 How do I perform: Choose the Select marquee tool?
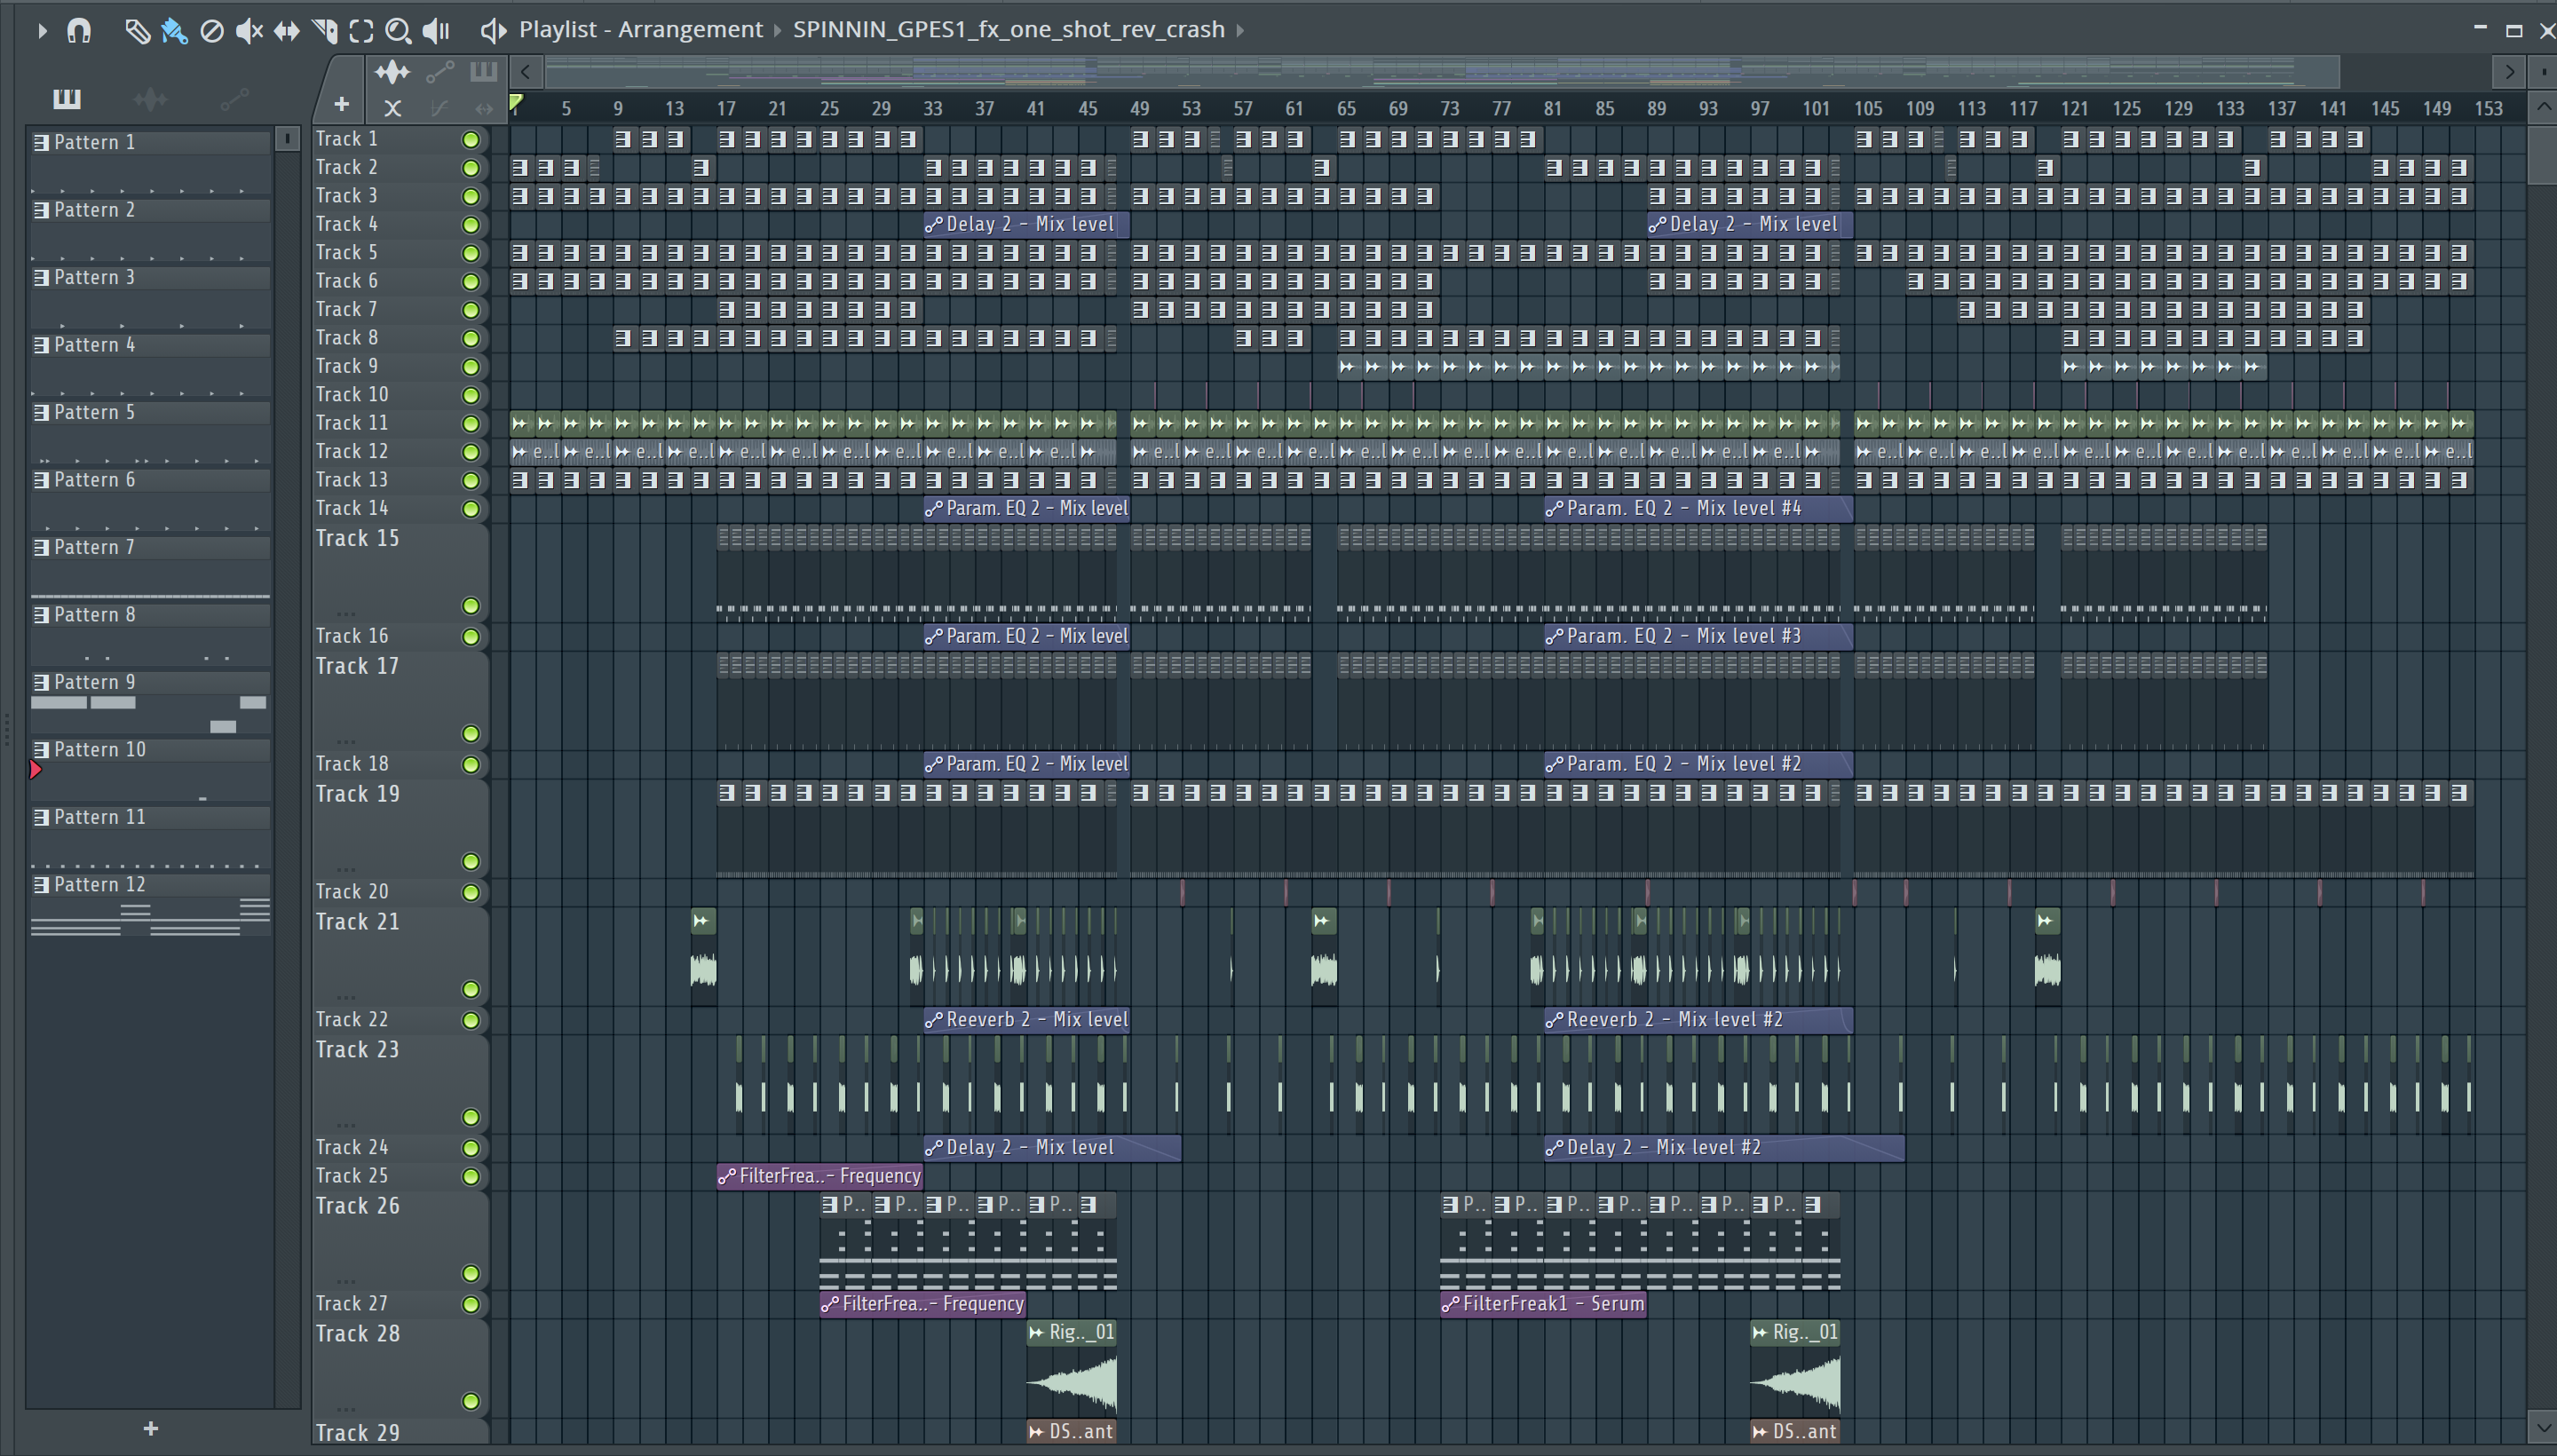[361, 31]
